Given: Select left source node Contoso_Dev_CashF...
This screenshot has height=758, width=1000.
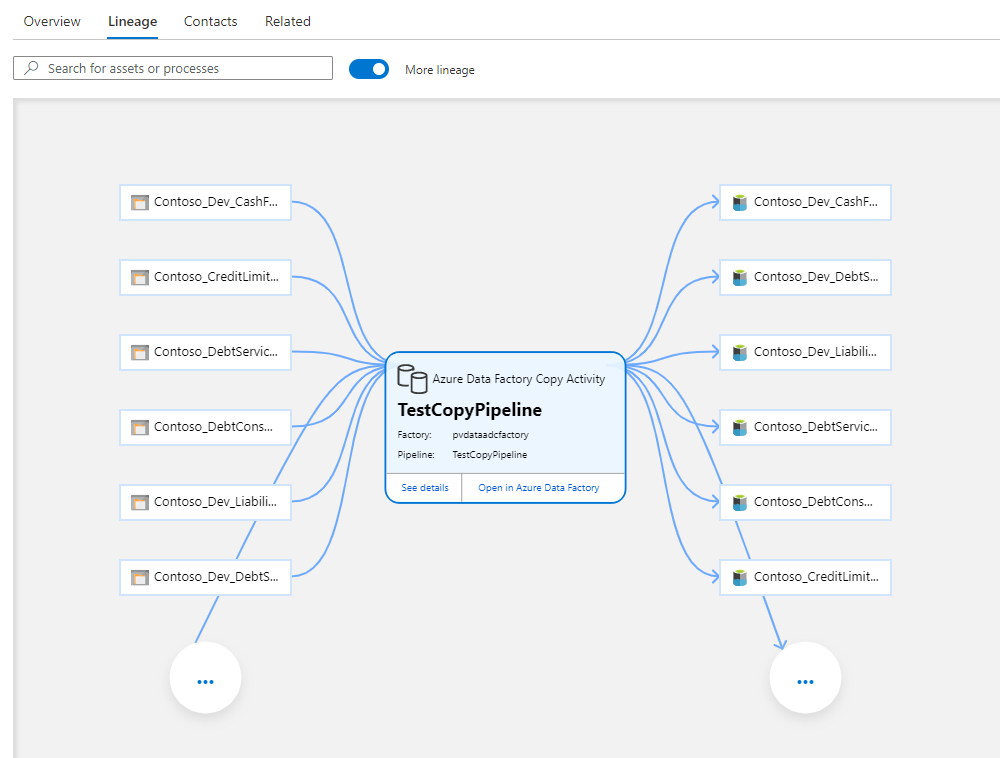Looking at the screenshot, I should click(205, 203).
